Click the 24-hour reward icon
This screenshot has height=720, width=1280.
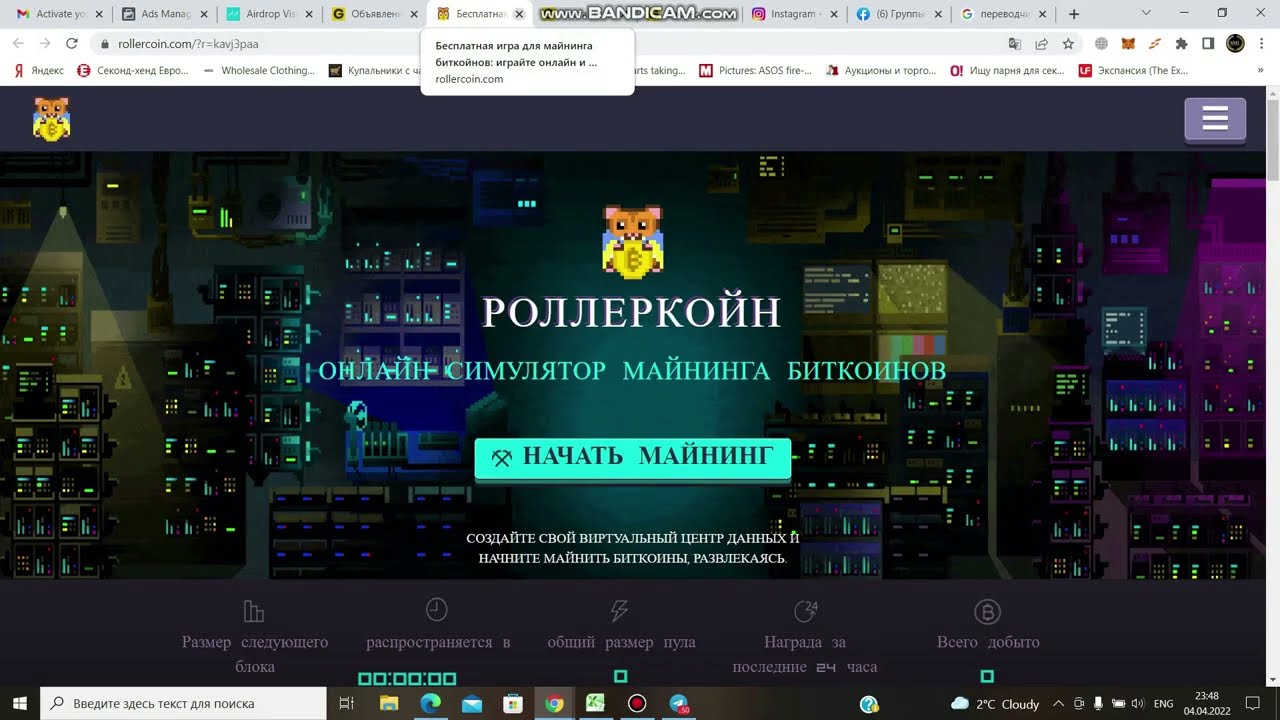(805, 611)
